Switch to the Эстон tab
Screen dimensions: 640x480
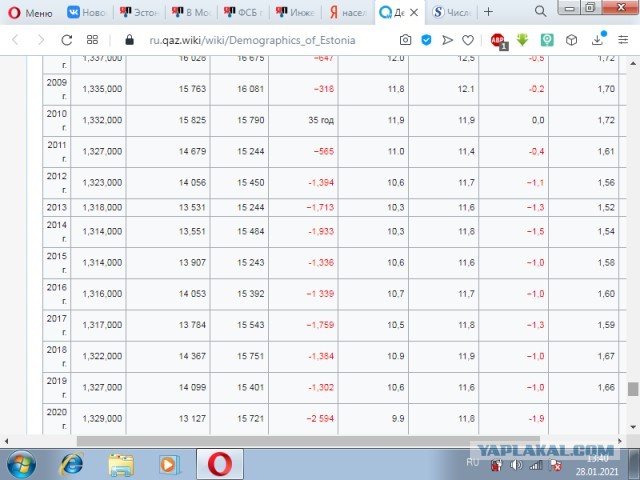[x=139, y=13]
